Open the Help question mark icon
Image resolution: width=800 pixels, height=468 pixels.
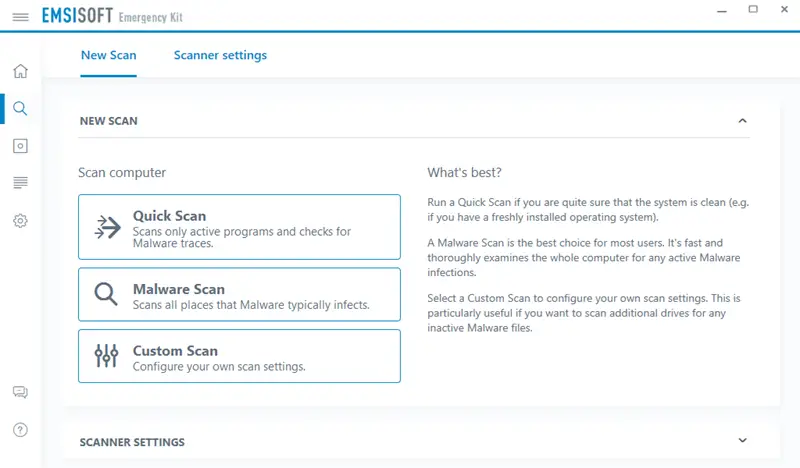pyautogui.click(x=20, y=430)
